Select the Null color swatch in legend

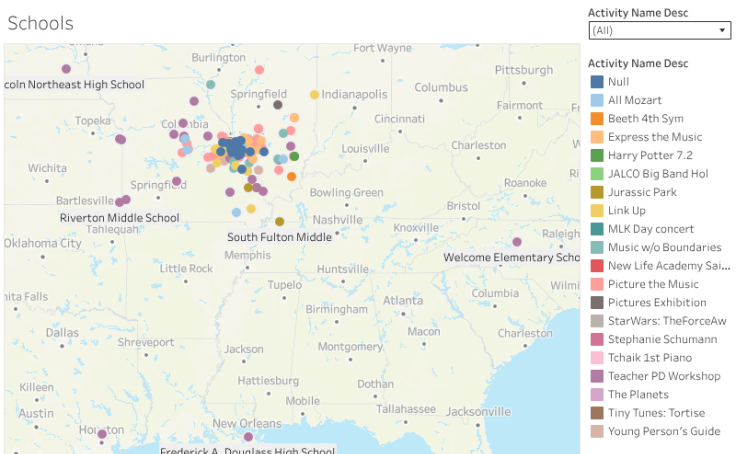coord(597,82)
